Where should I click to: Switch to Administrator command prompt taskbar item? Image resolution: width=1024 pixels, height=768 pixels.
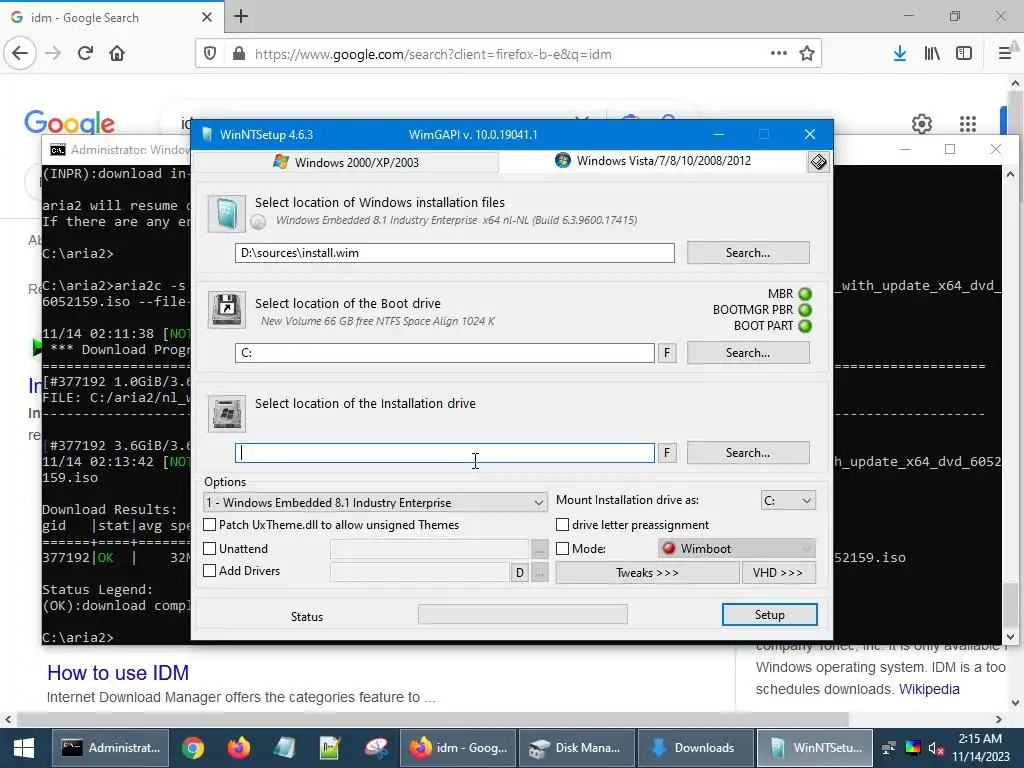point(110,748)
